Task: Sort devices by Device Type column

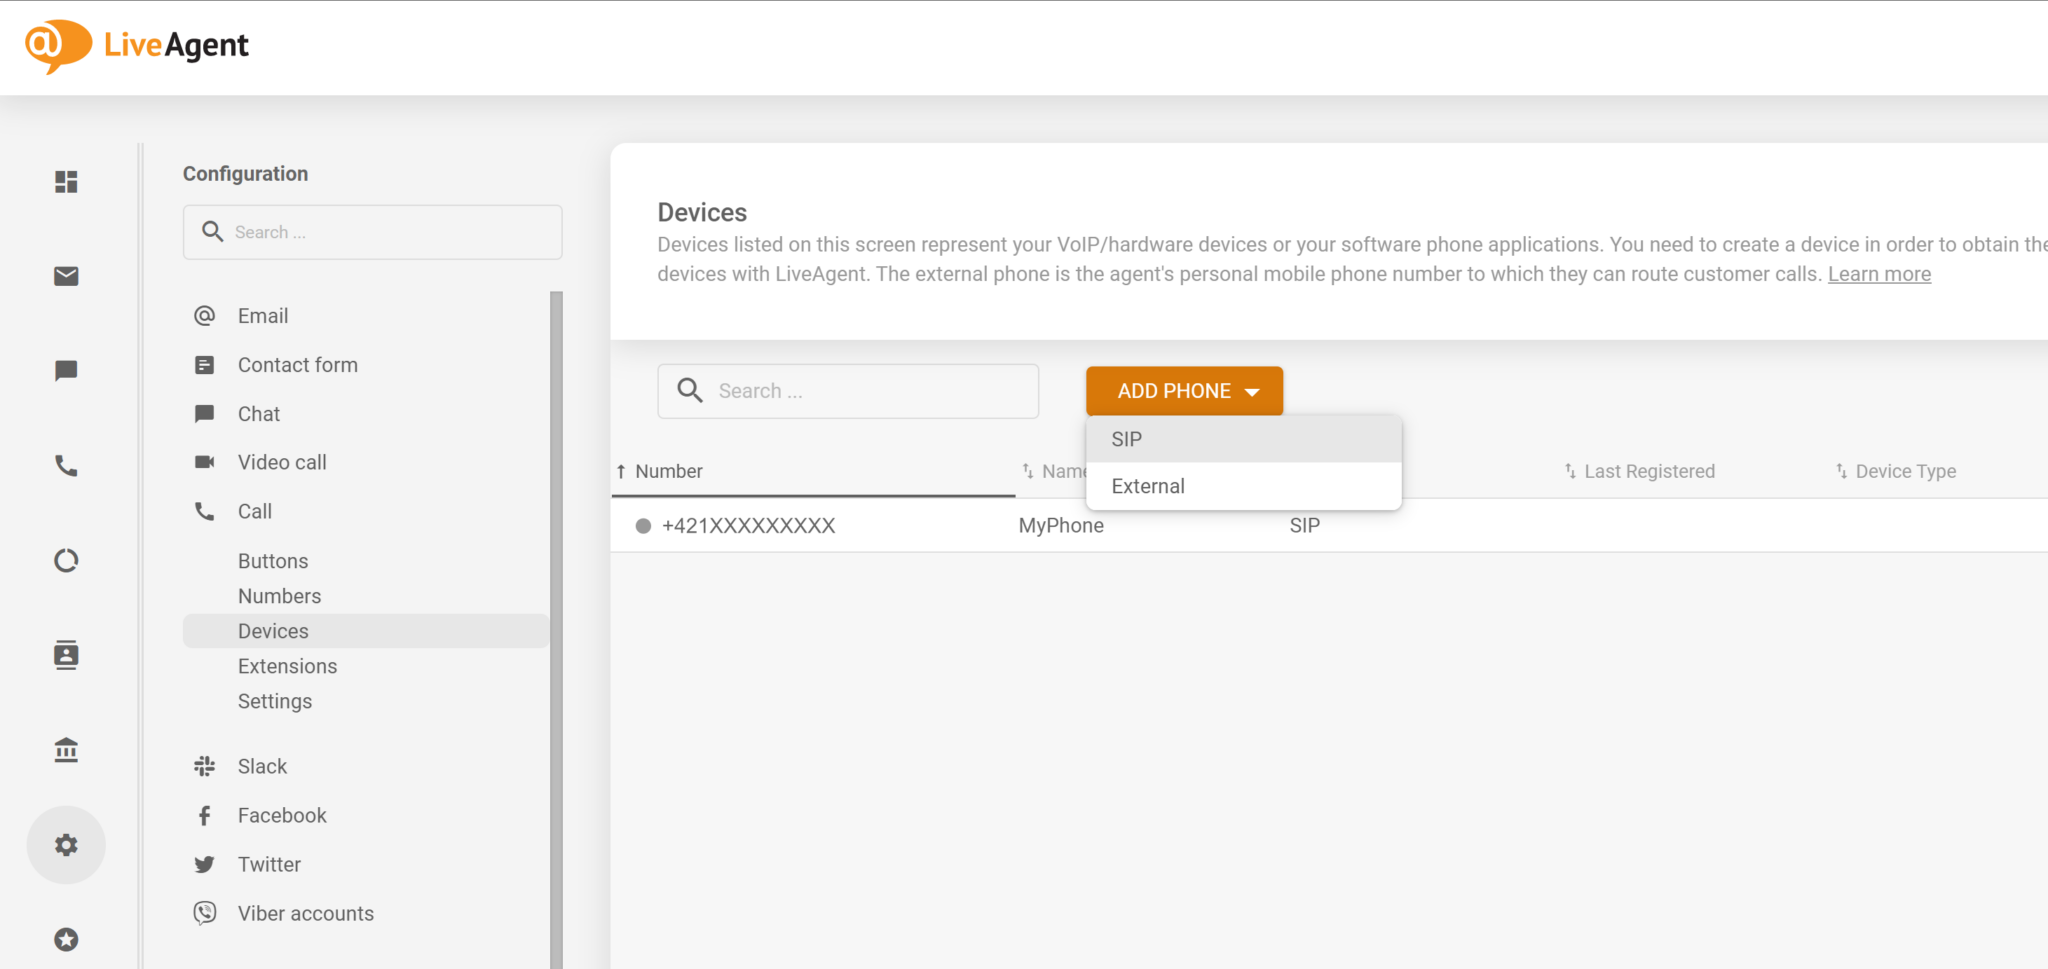Action: click(1905, 471)
